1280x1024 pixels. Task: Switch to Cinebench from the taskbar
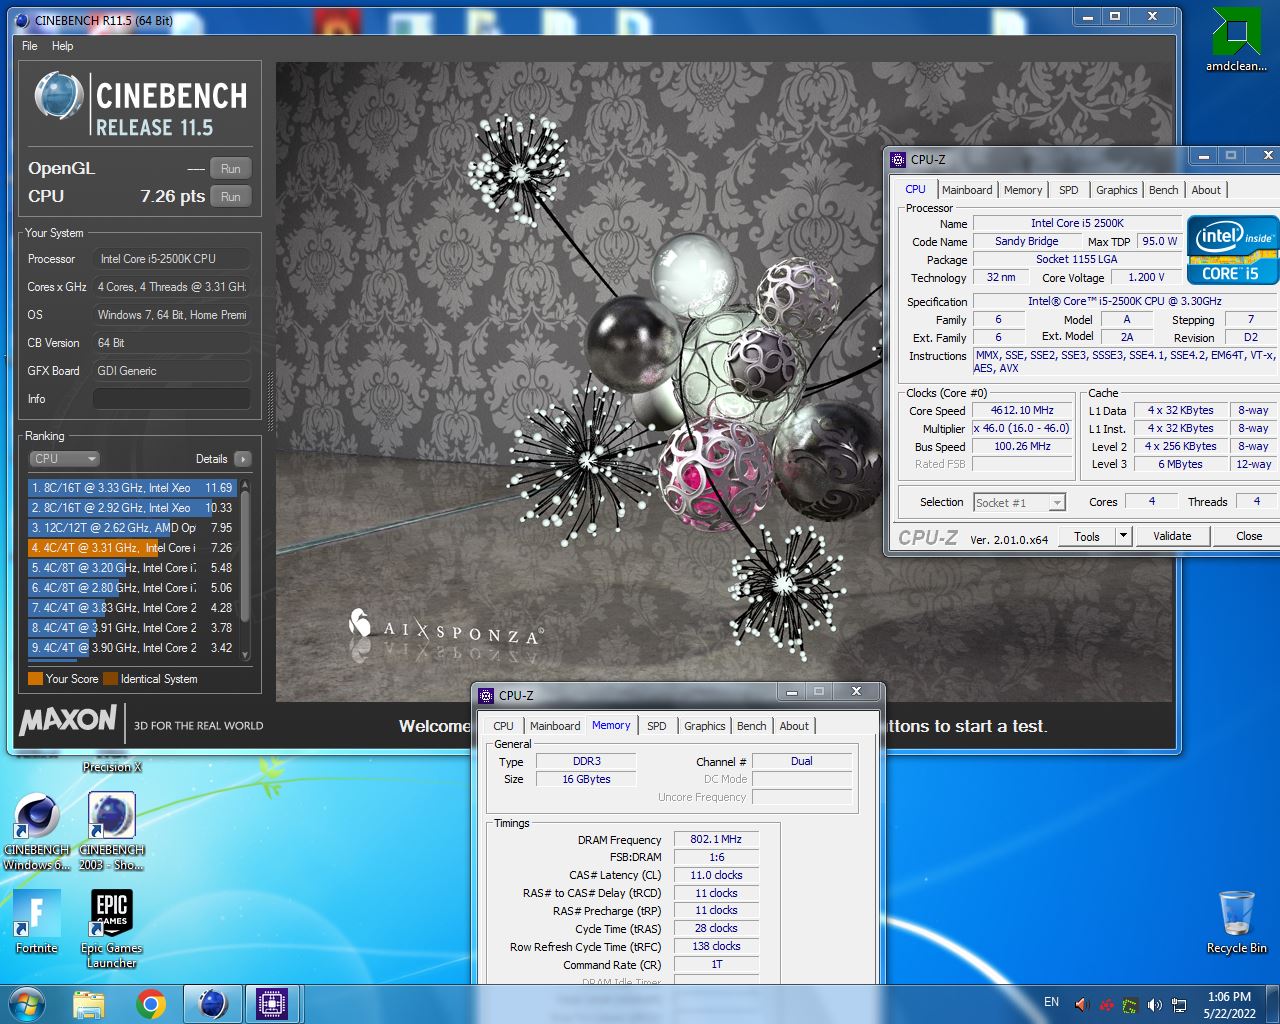[213, 1003]
